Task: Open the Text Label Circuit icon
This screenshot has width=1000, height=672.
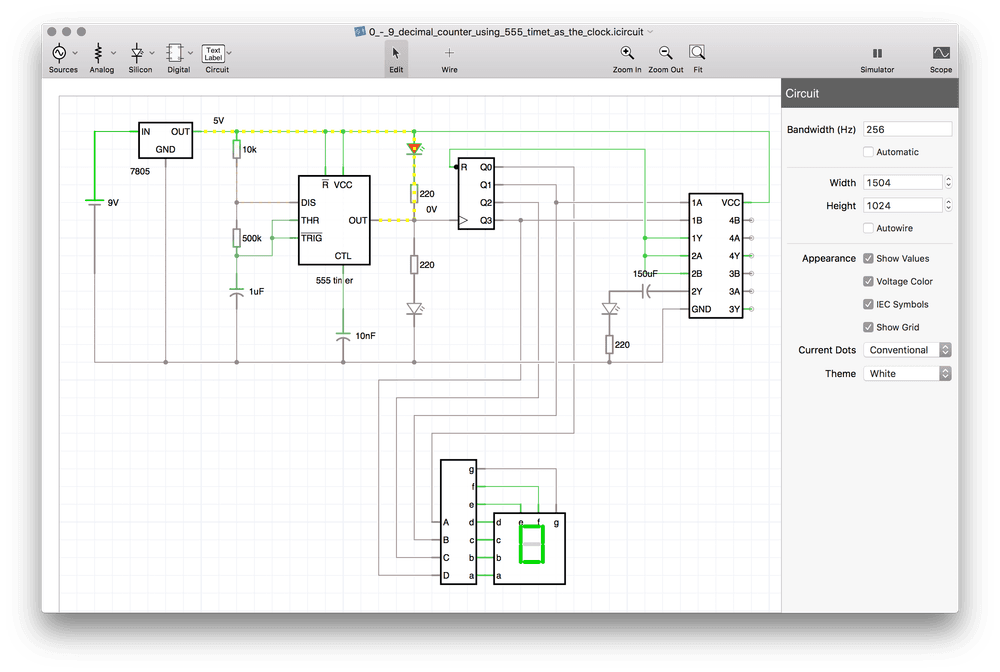Action: [213, 53]
